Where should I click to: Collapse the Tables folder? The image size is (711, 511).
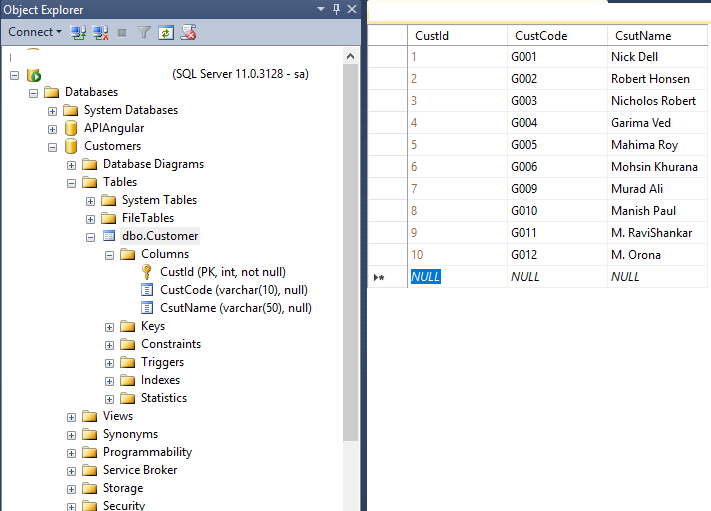pyautogui.click(x=71, y=183)
